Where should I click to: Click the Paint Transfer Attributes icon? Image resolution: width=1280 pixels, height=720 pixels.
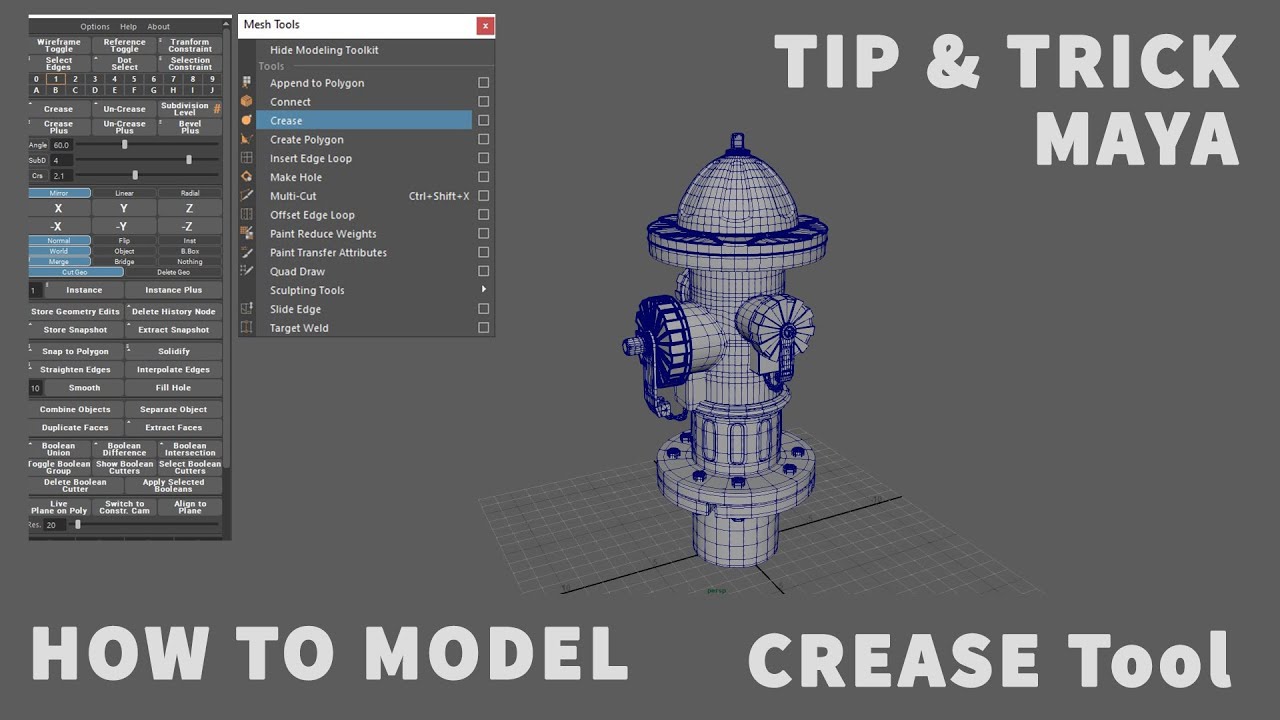247,252
